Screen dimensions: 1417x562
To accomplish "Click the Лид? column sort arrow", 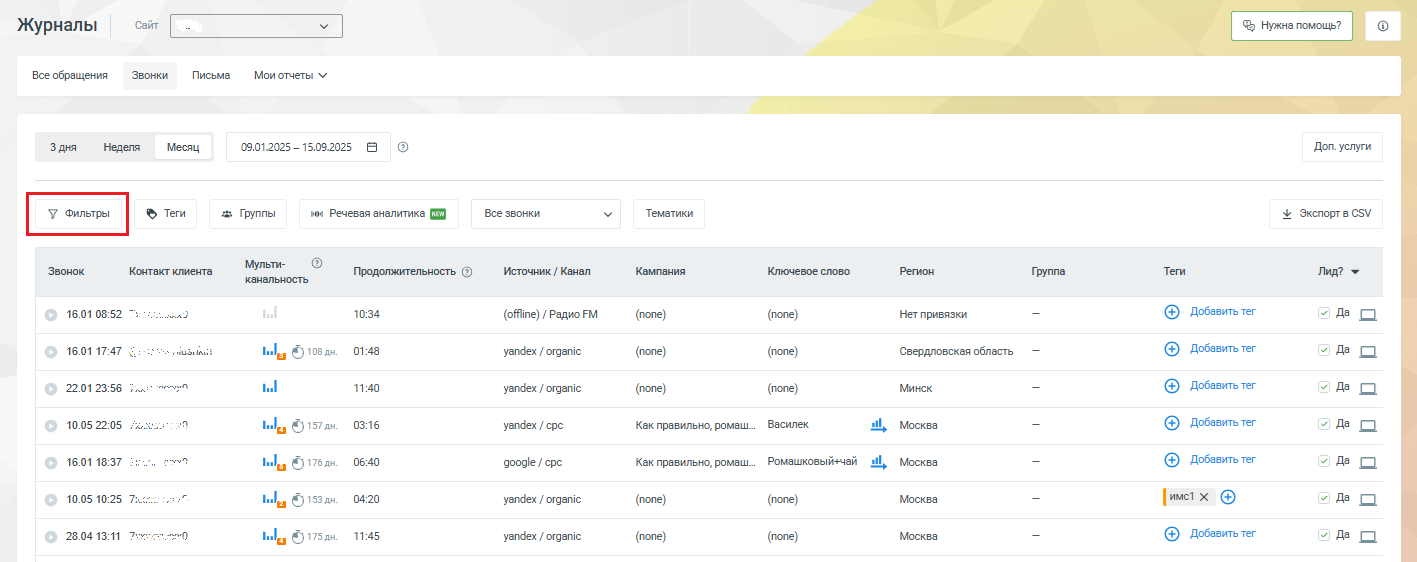I will pyautogui.click(x=1355, y=272).
